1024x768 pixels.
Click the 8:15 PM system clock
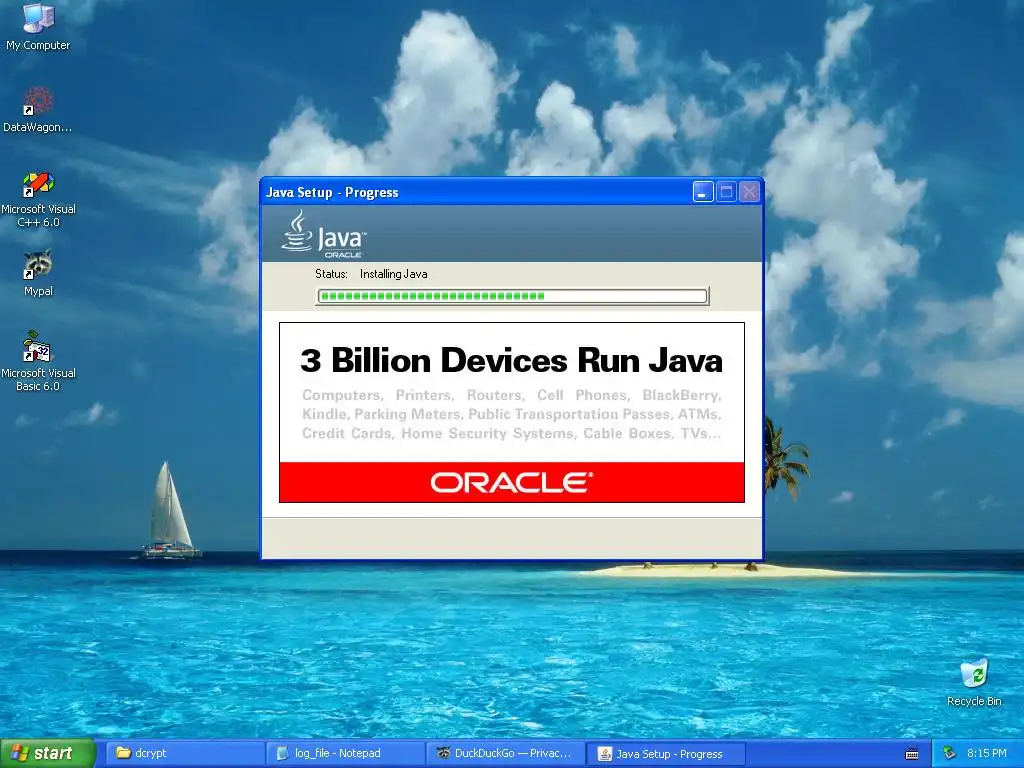click(987, 753)
